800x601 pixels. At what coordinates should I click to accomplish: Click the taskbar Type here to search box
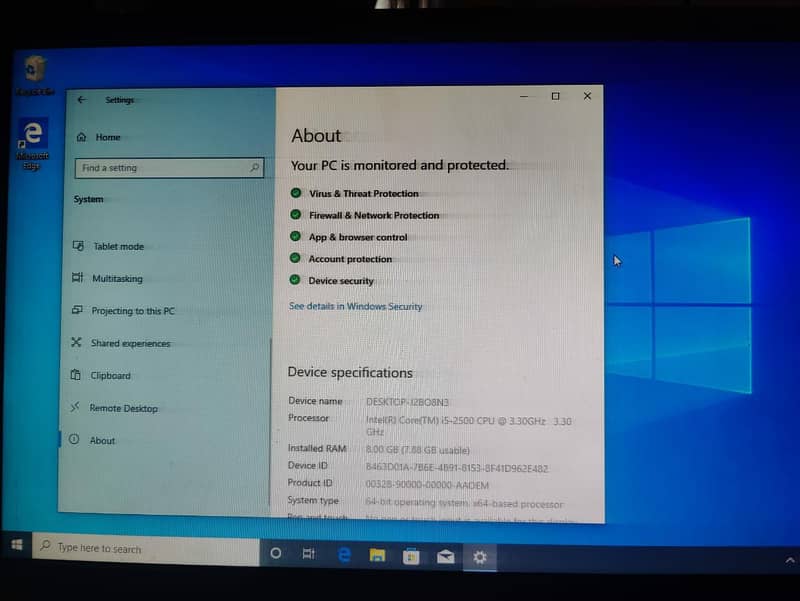(x=146, y=549)
